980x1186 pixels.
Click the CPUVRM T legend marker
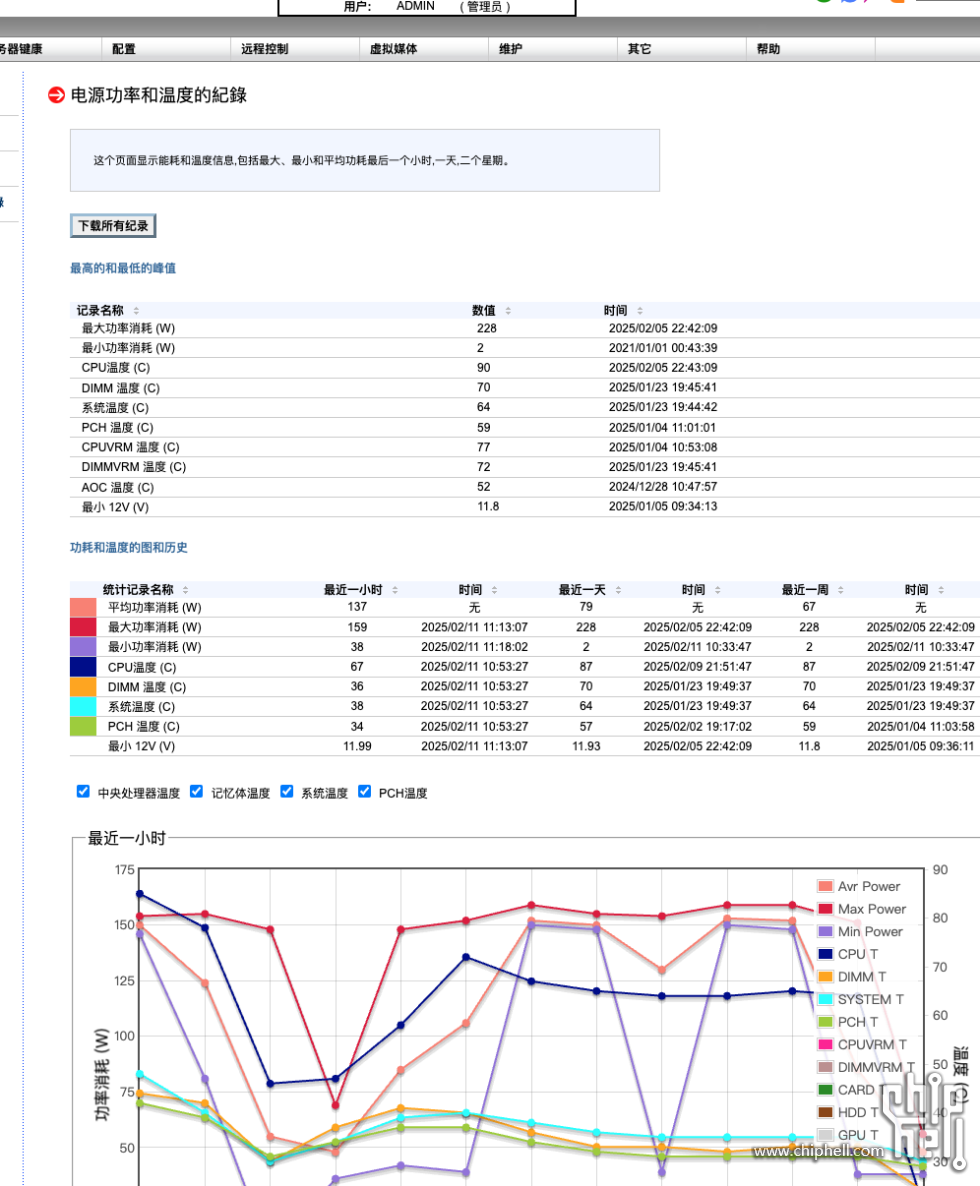pyautogui.click(x=825, y=1045)
